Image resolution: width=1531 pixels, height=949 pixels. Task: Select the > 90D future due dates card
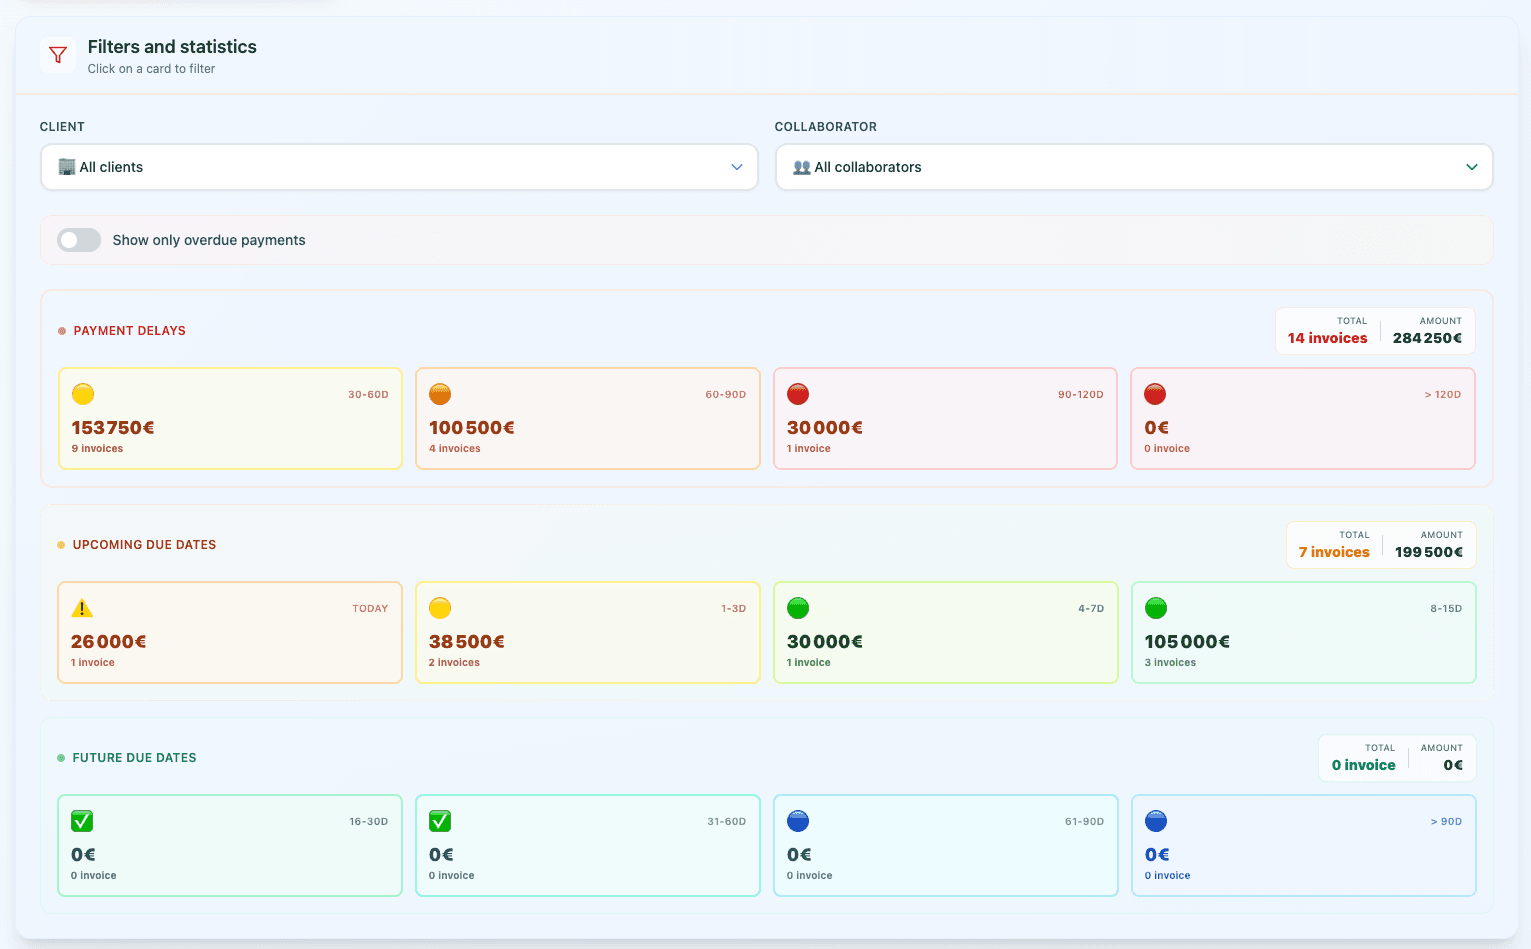click(x=1303, y=846)
